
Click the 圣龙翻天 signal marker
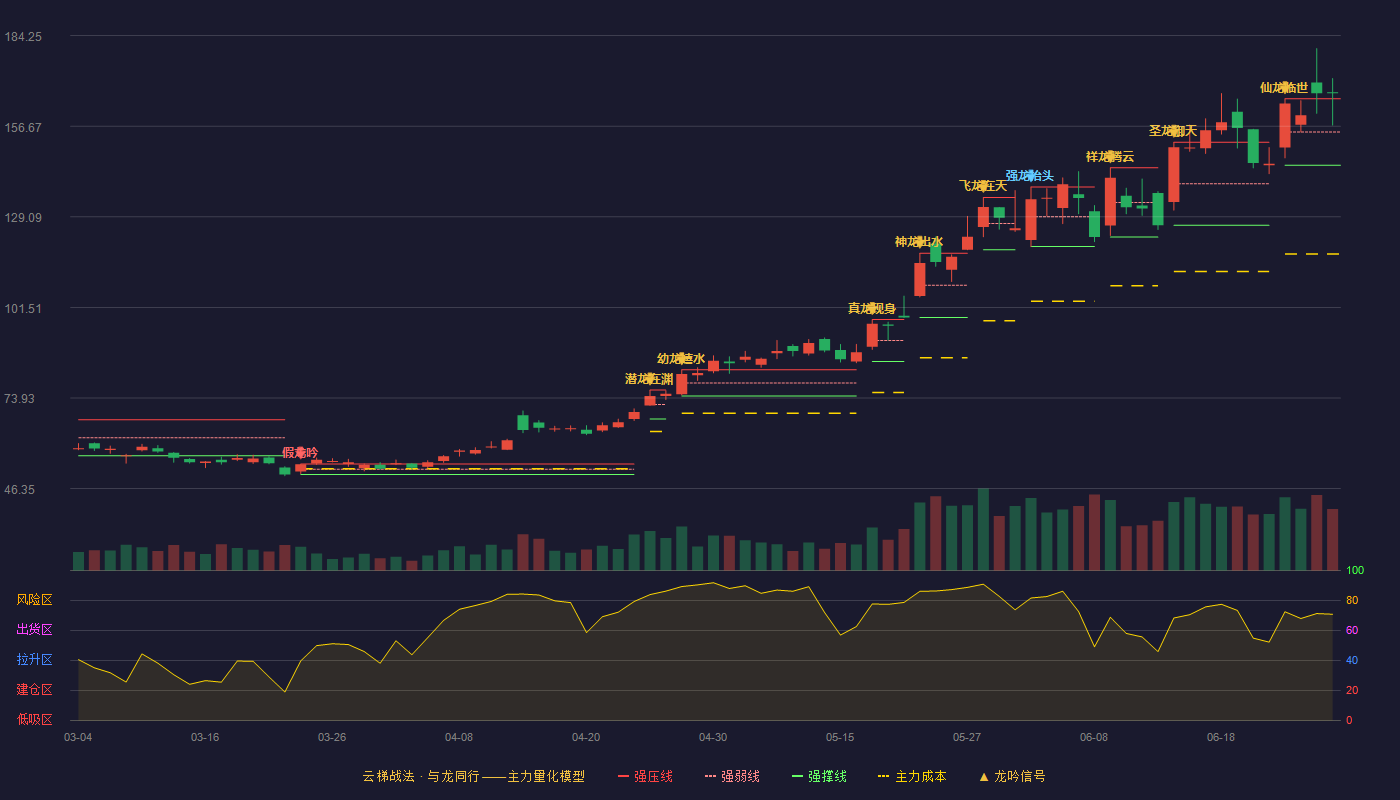coord(1173,131)
